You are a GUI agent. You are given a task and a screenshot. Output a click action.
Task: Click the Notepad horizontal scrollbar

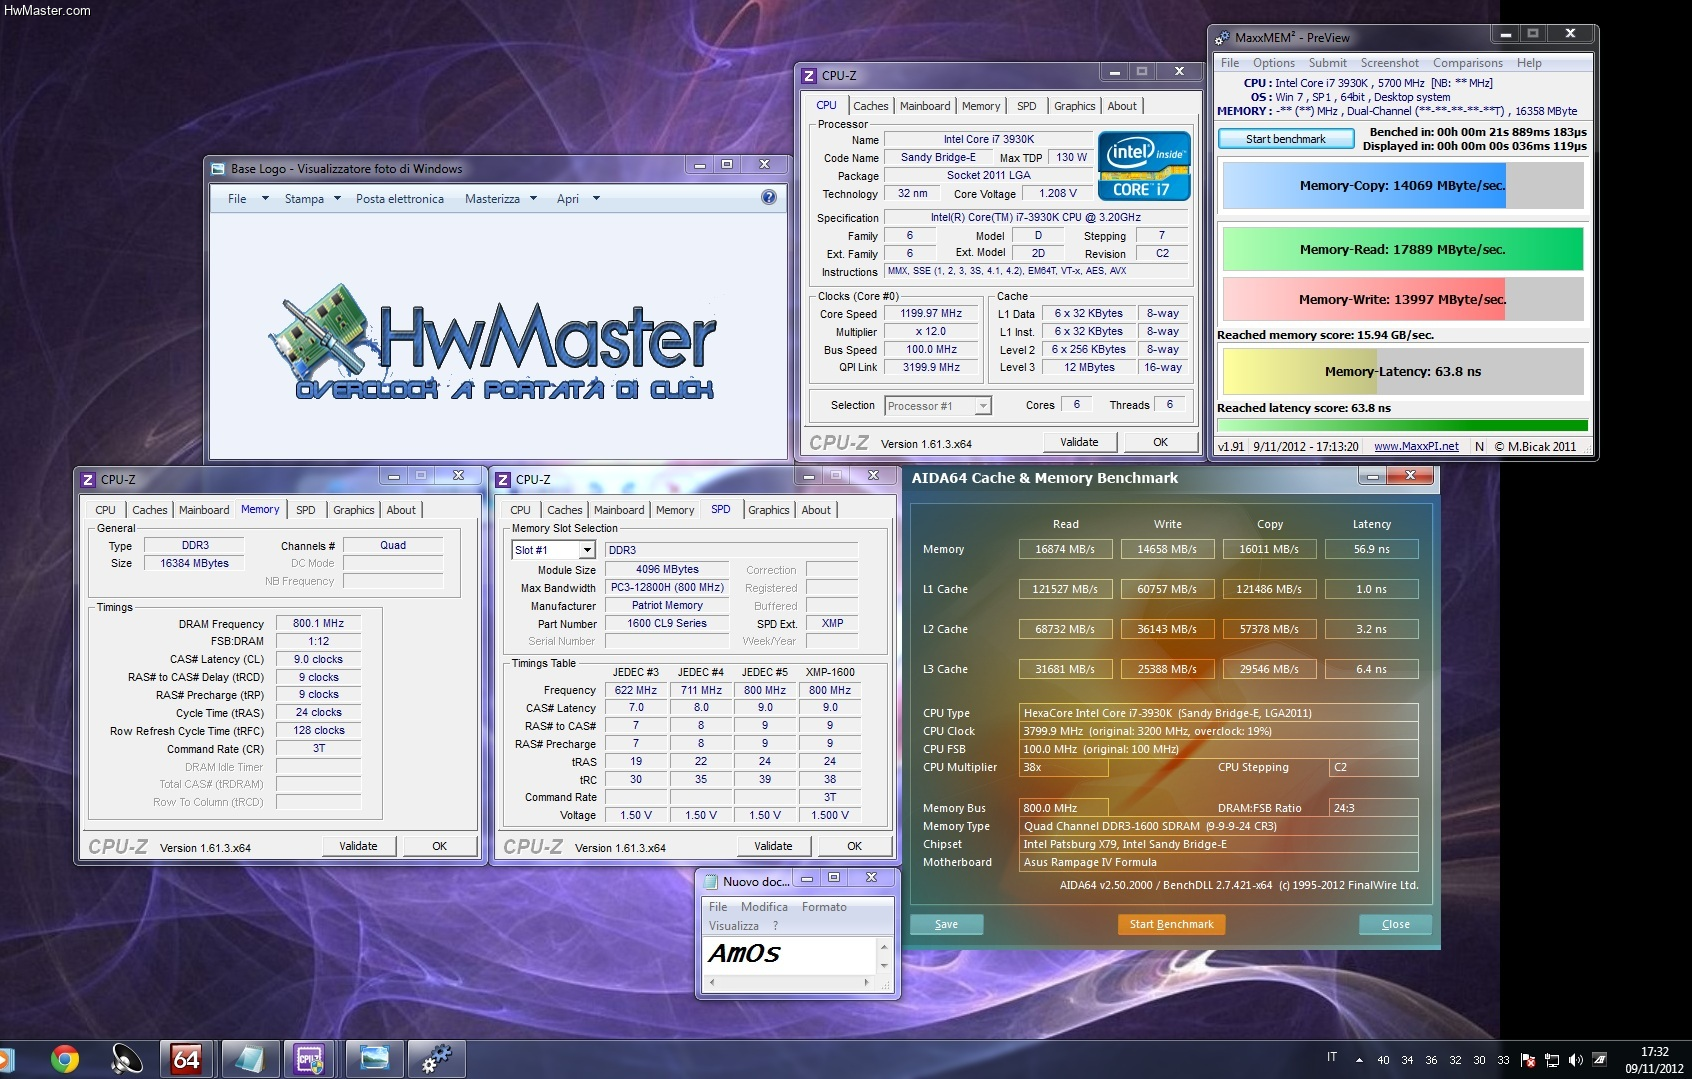pyautogui.click(x=790, y=983)
